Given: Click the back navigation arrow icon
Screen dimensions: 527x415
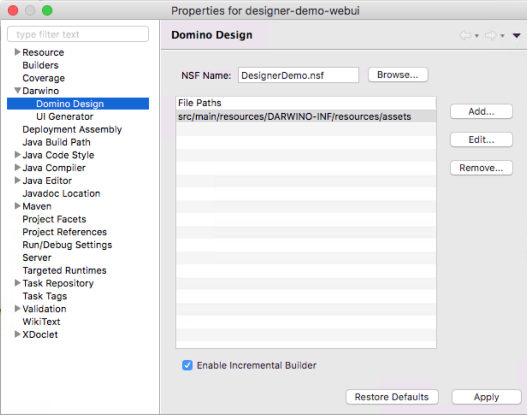Looking at the screenshot, I should pos(465,35).
